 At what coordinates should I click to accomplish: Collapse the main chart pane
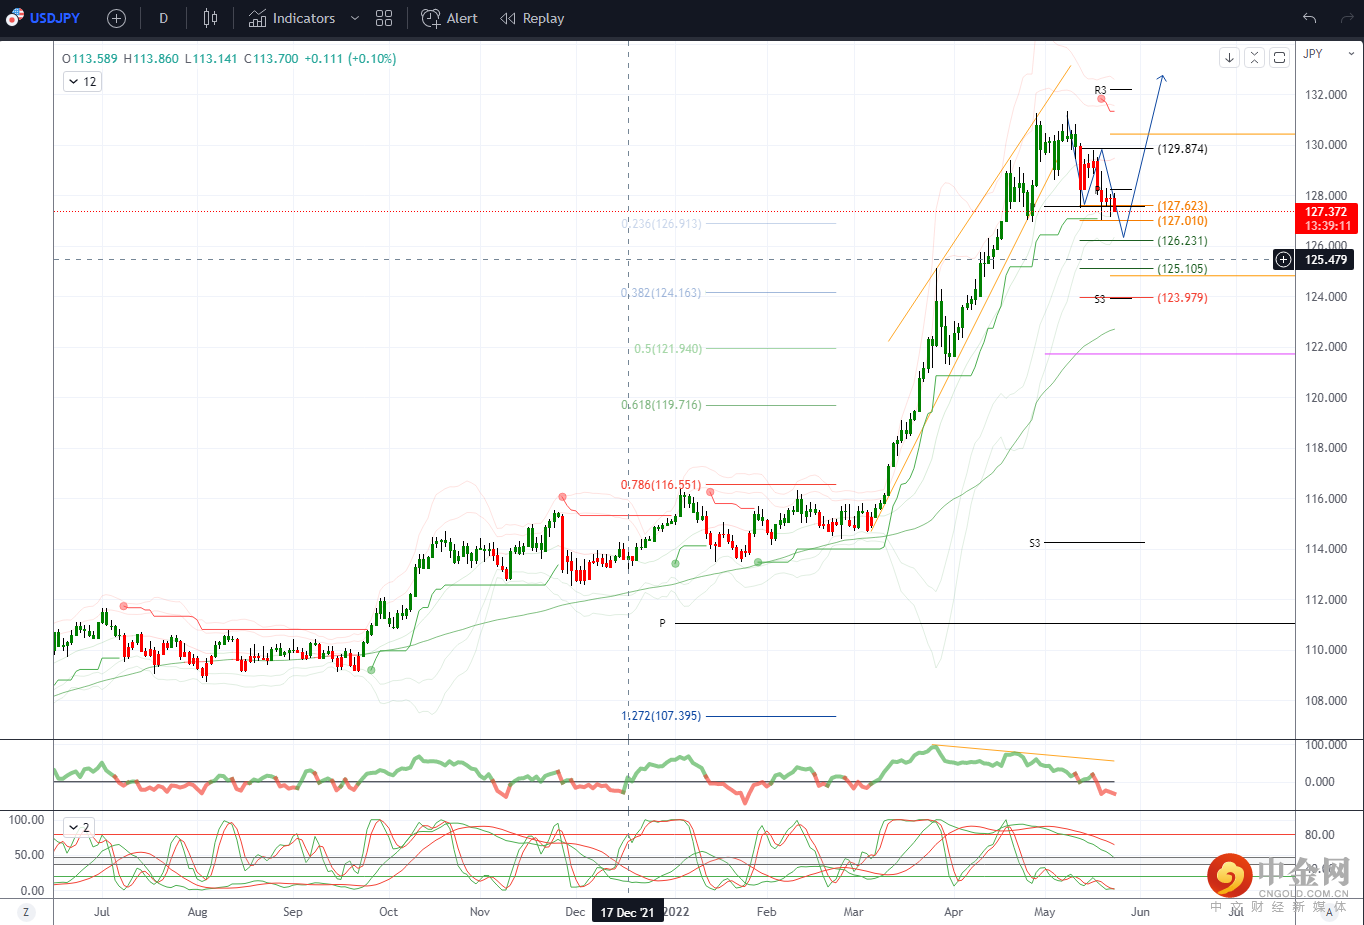tap(1254, 58)
